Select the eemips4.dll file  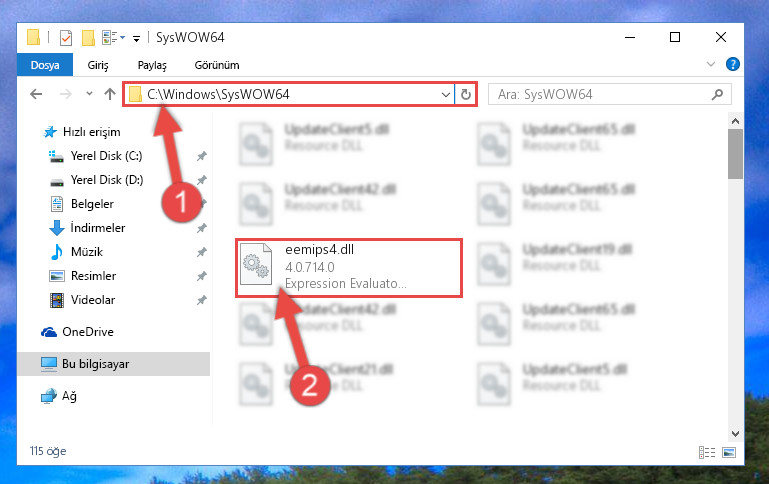click(349, 268)
